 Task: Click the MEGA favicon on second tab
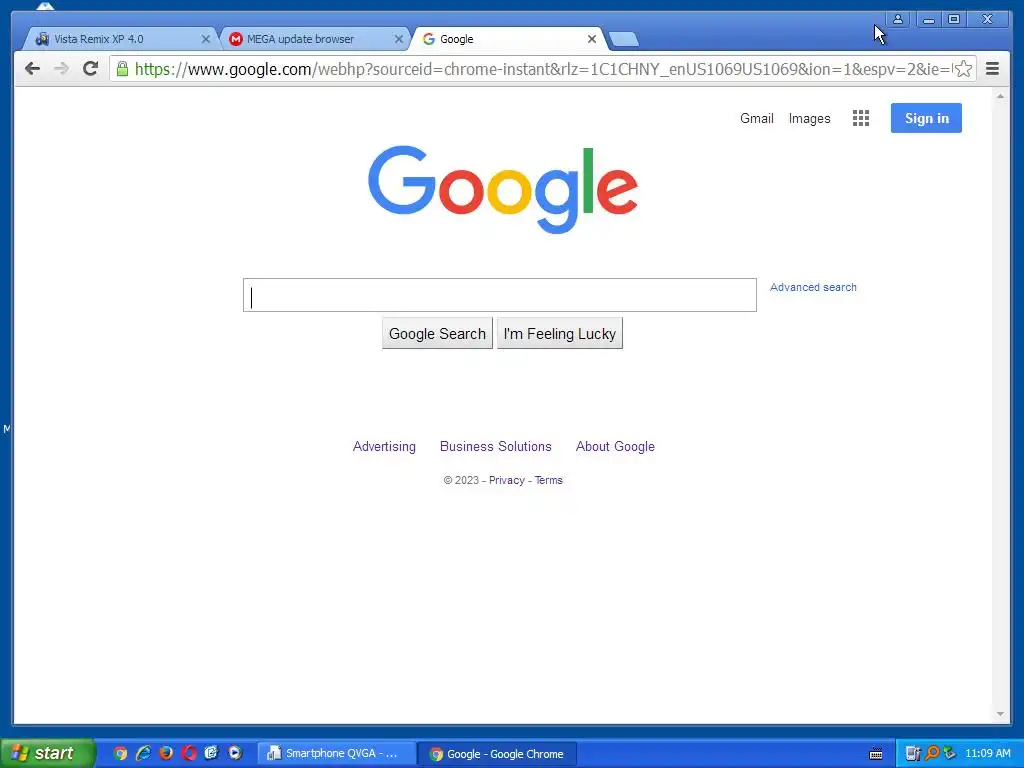click(236, 39)
